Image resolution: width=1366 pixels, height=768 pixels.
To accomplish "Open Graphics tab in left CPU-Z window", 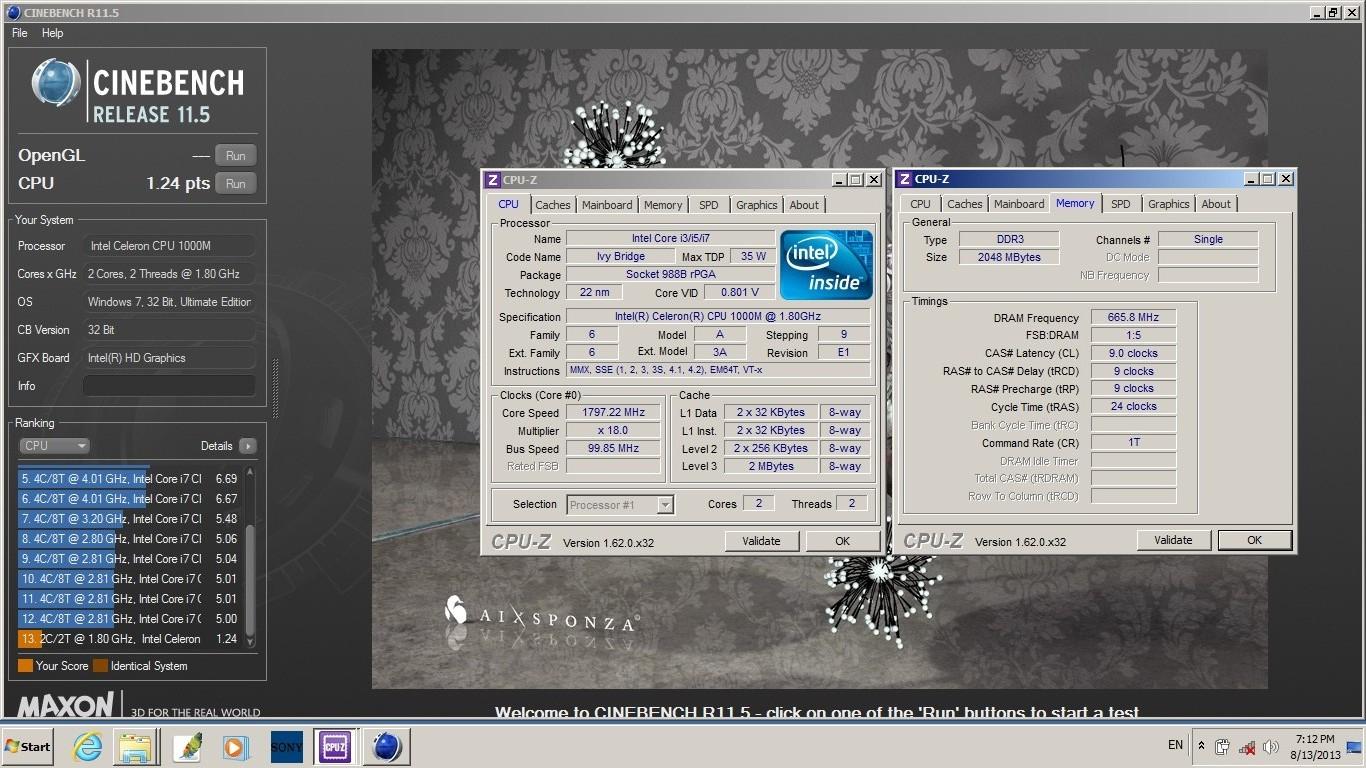I will point(757,205).
